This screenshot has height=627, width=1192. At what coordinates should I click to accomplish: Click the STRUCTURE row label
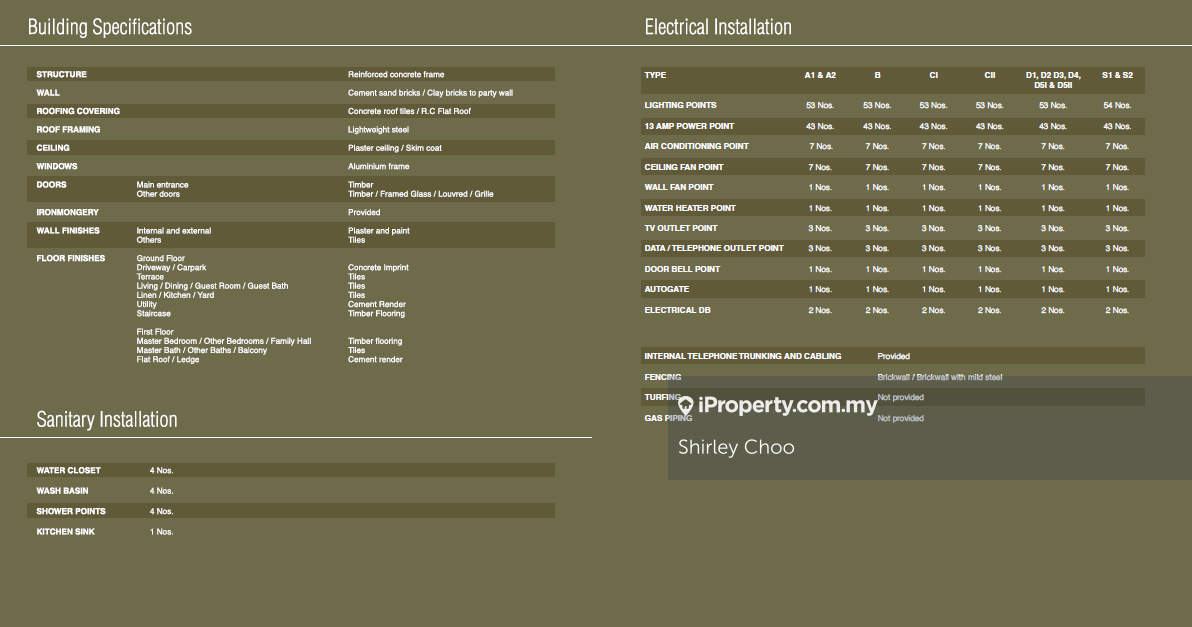pos(62,75)
